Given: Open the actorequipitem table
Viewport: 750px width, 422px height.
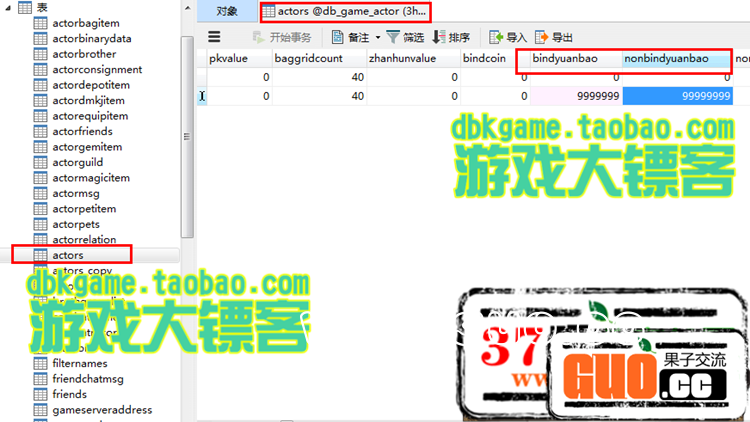Looking at the screenshot, I should 90,116.
